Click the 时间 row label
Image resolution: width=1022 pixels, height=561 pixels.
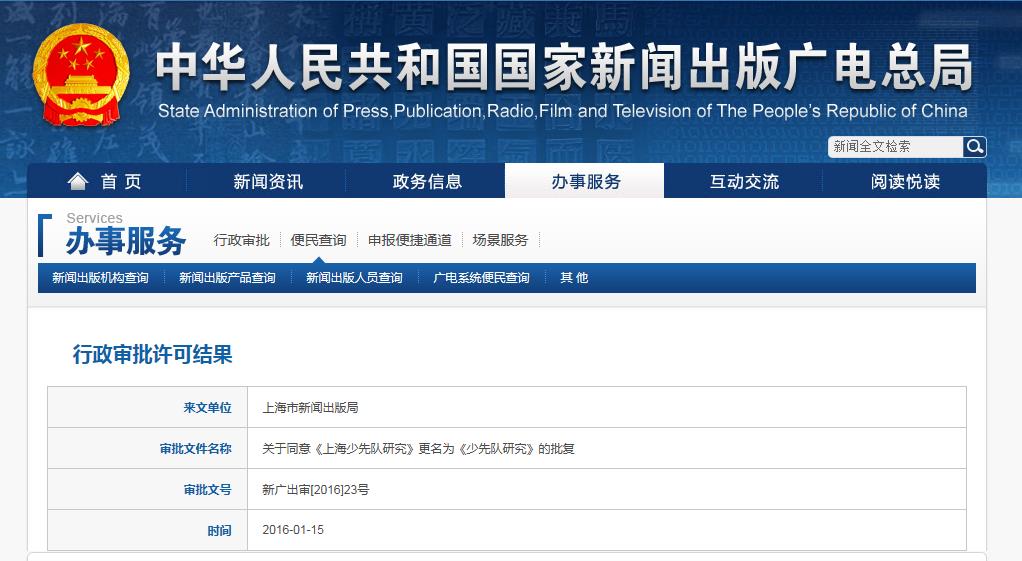click(x=220, y=531)
